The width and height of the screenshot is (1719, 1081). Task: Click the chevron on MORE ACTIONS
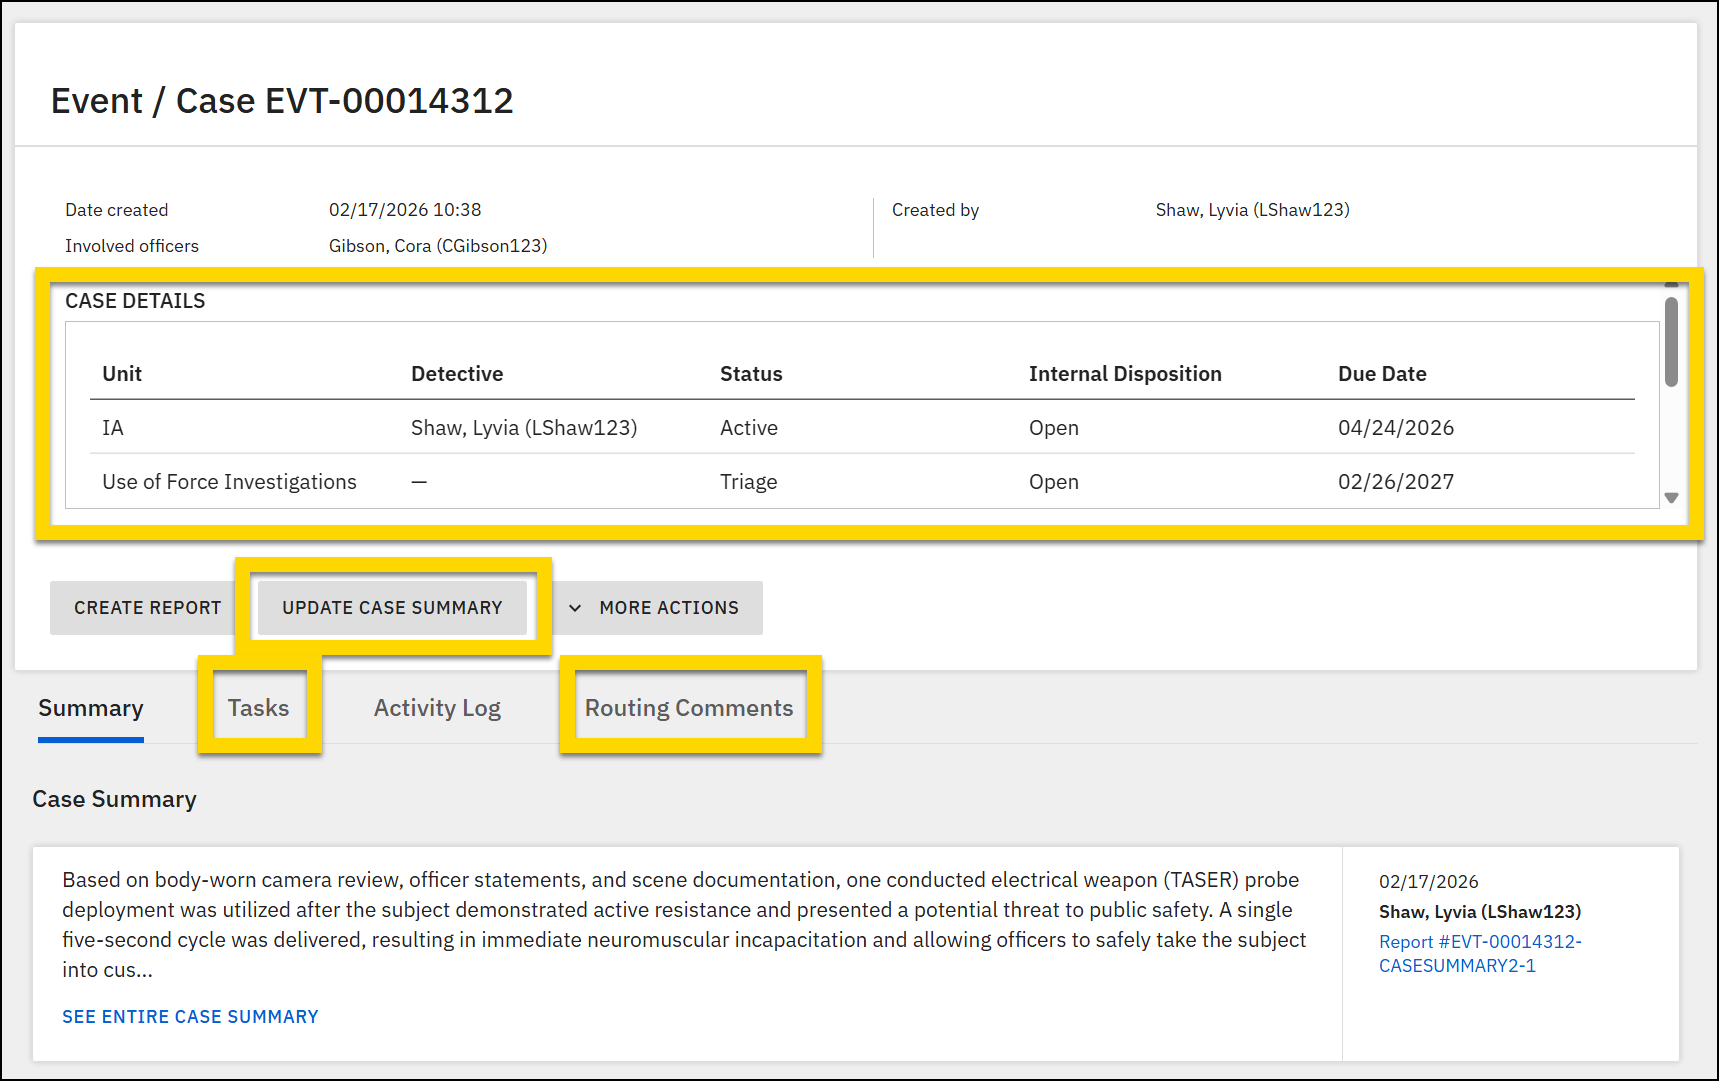[574, 607]
